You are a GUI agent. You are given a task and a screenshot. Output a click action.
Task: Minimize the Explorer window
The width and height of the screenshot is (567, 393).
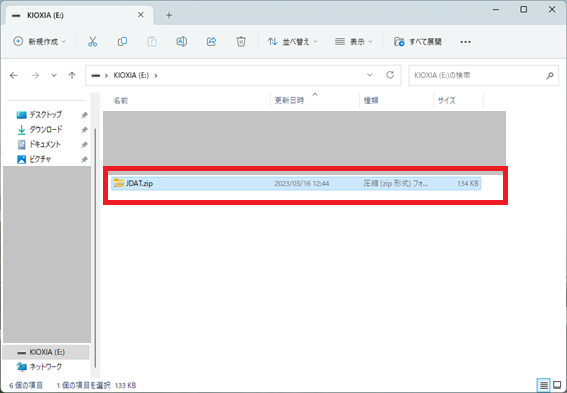click(x=496, y=9)
